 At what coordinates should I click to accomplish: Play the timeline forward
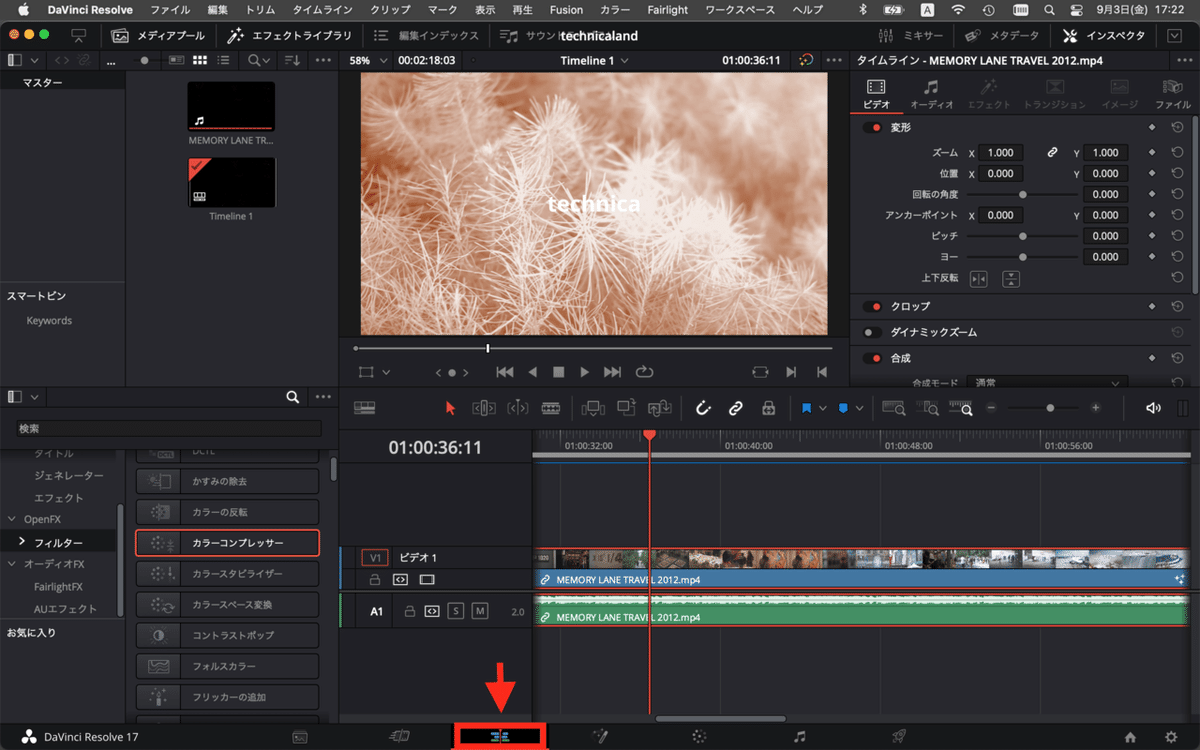(x=585, y=372)
